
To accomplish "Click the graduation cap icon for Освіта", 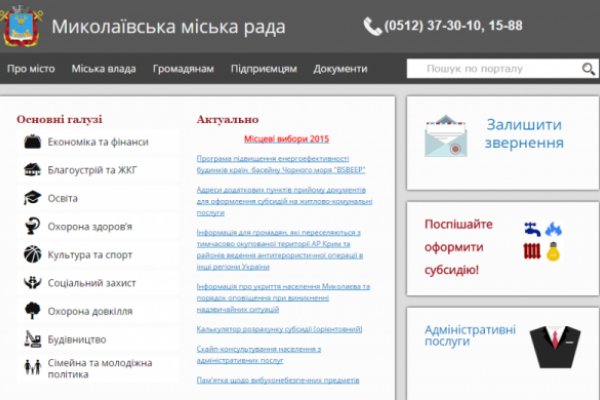I will [x=32, y=198].
